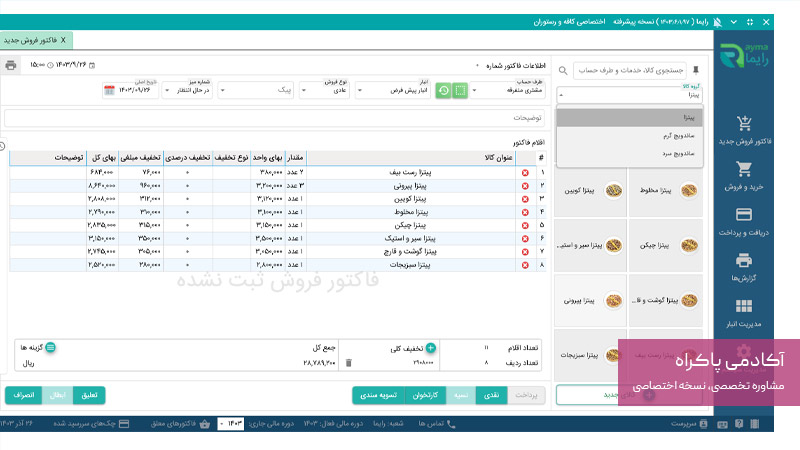Click the بهای کل column header

pyautogui.click(x=103, y=158)
